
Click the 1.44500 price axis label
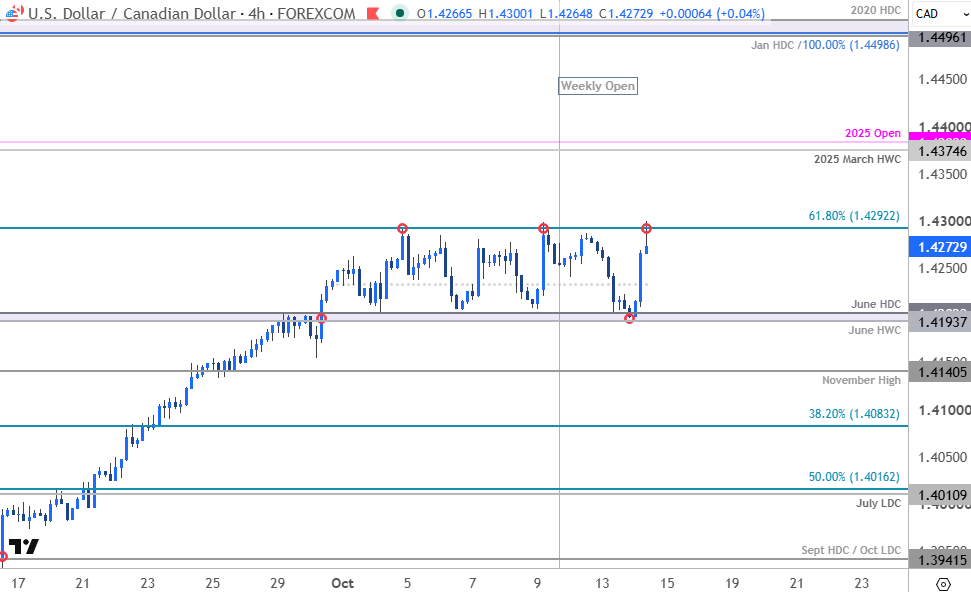pyautogui.click(x=943, y=79)
